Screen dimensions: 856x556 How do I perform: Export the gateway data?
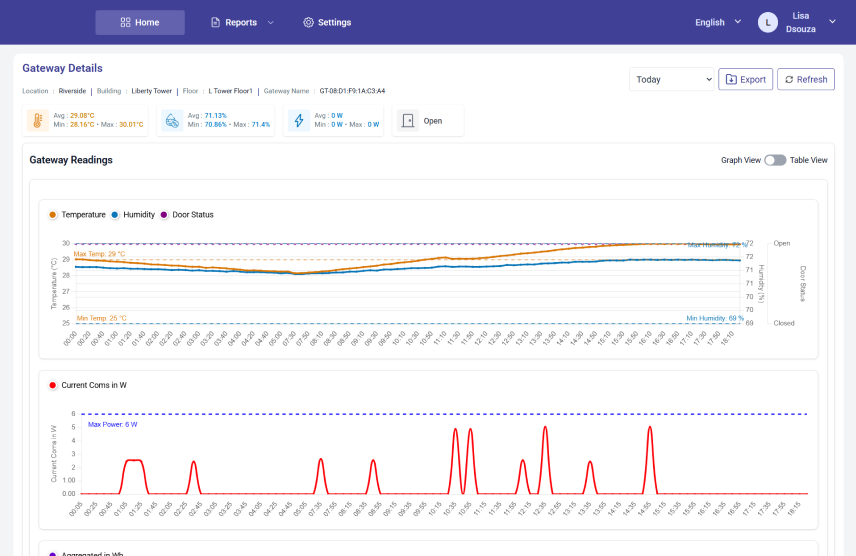pyautogui.click(x=745, y=79)
